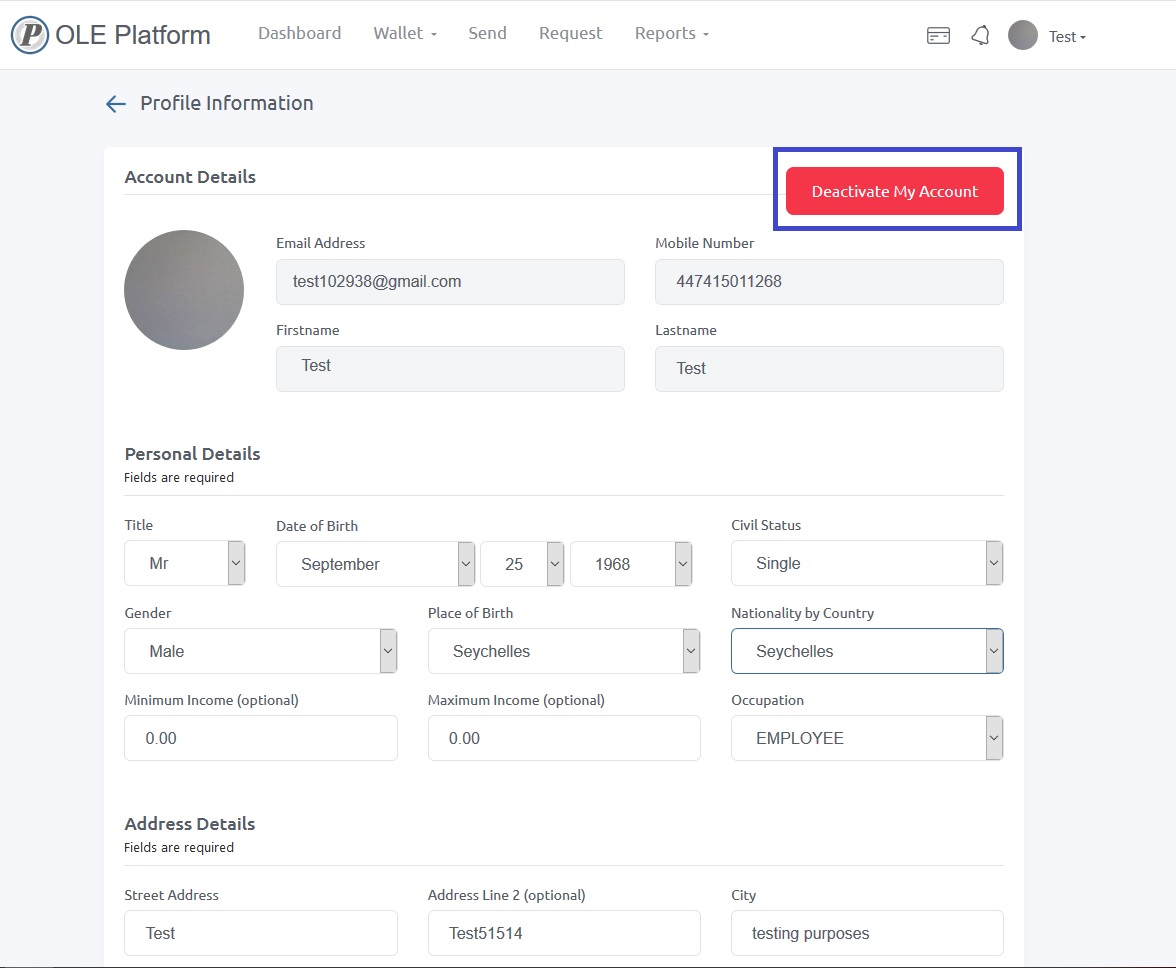The height and width of the screenshot is (968, 1176).
Task: Go back using the Profile Information arrow
Action: pyautogui.click(x=116, y=103)
